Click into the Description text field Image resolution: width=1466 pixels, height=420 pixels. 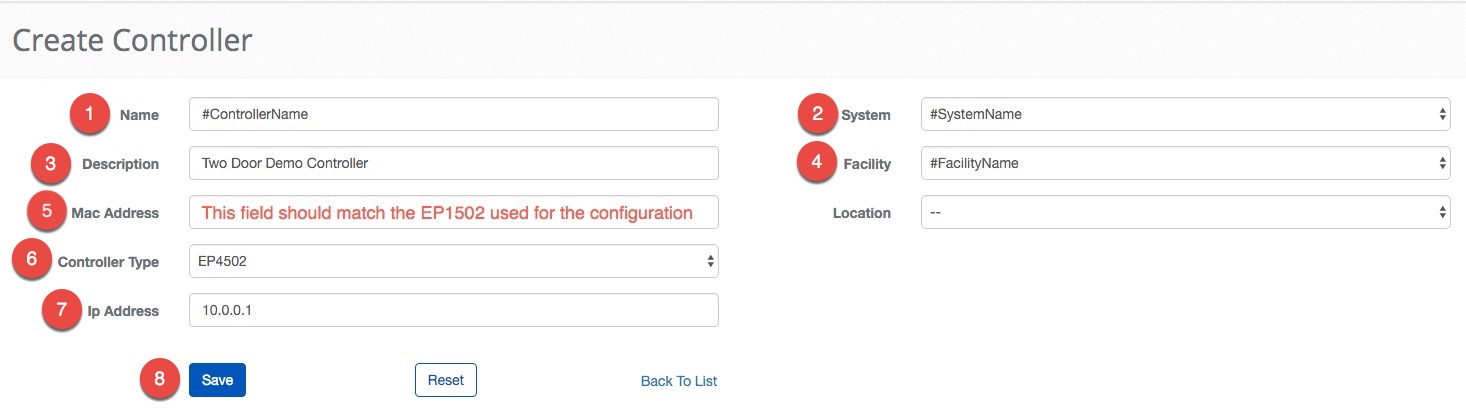click(x=453, y=163)
